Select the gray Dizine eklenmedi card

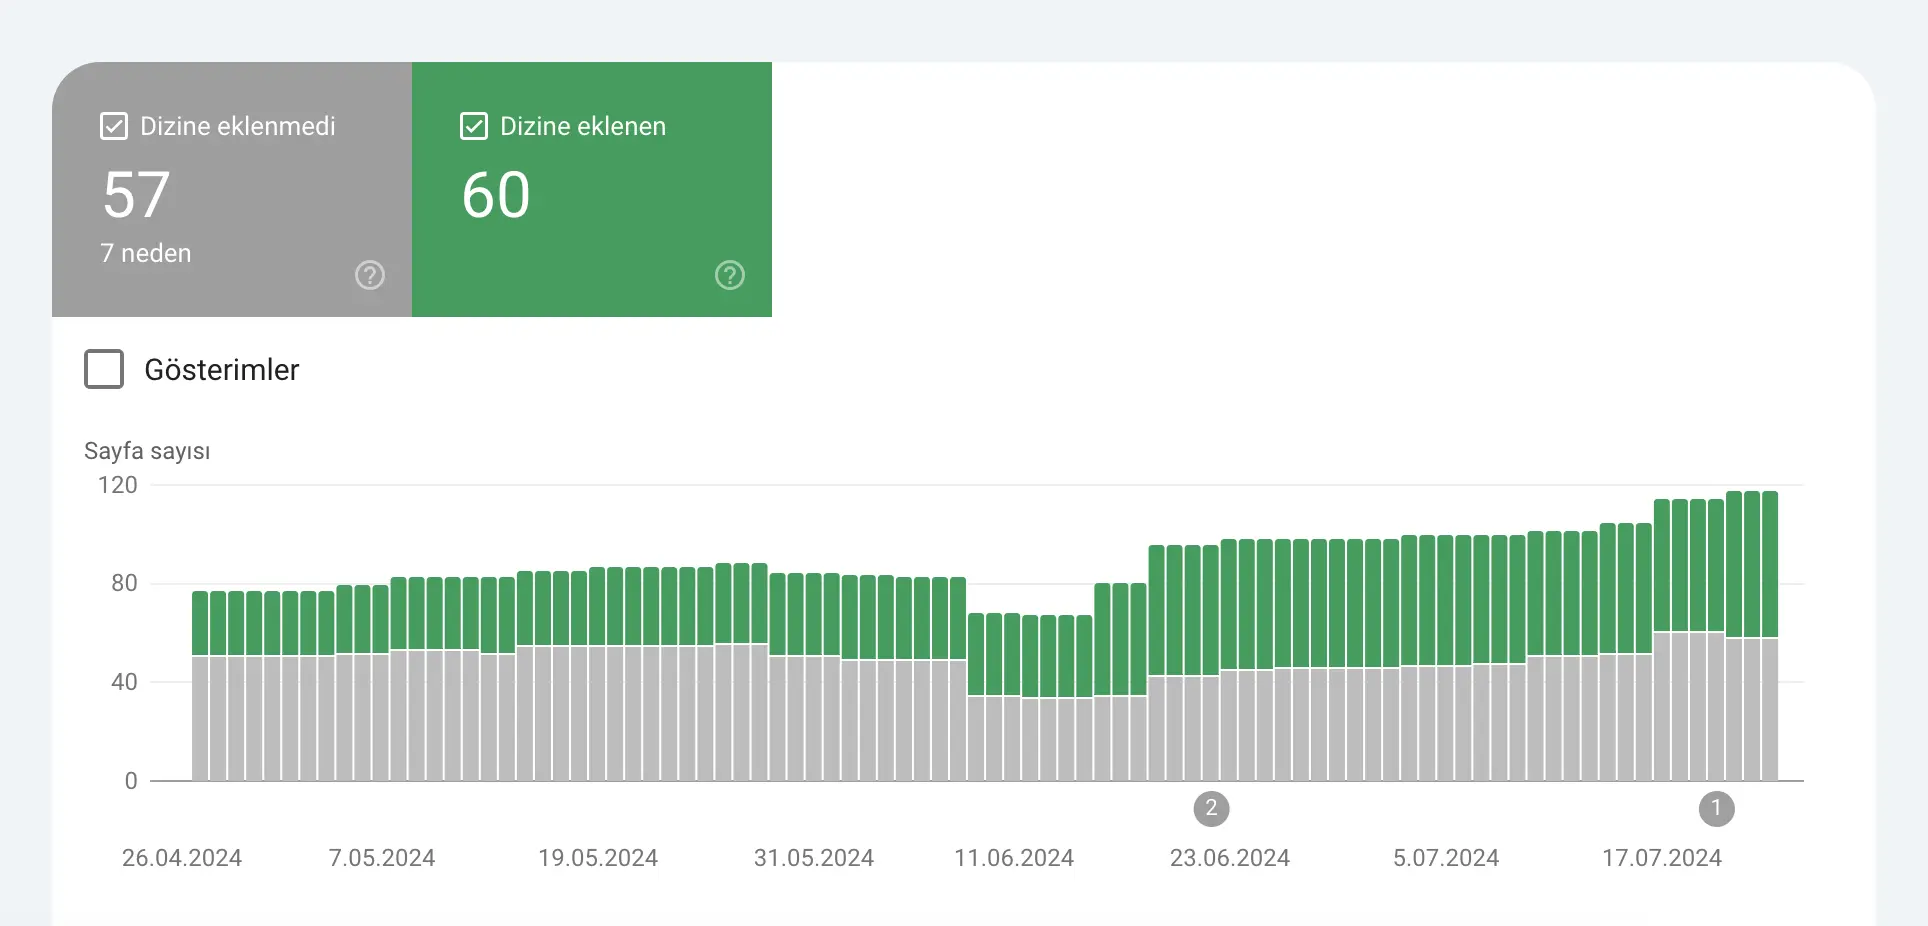[x=232, y=190]
